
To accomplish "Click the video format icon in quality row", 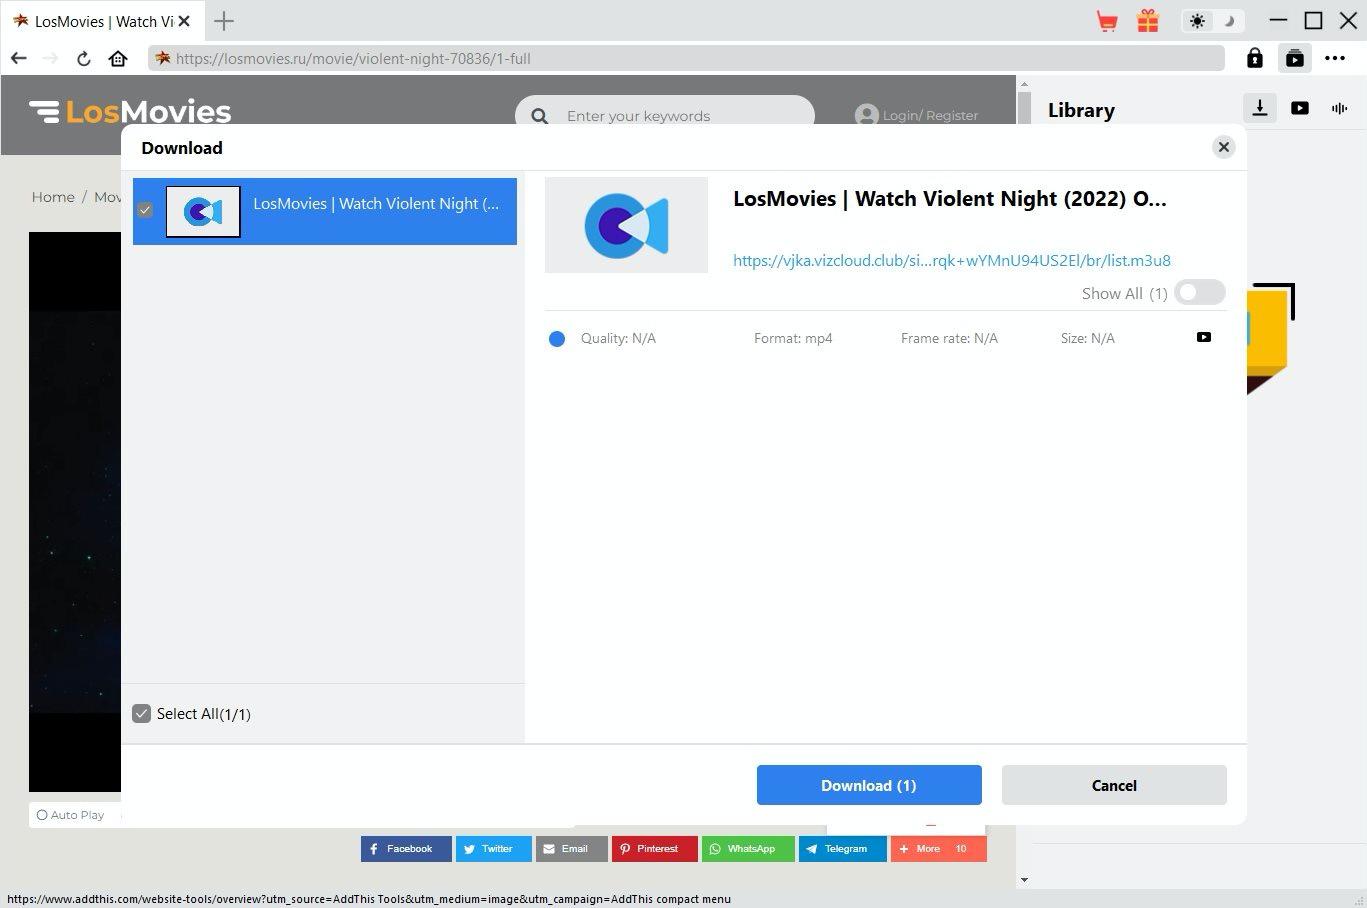I will (x=1204, y=337).
